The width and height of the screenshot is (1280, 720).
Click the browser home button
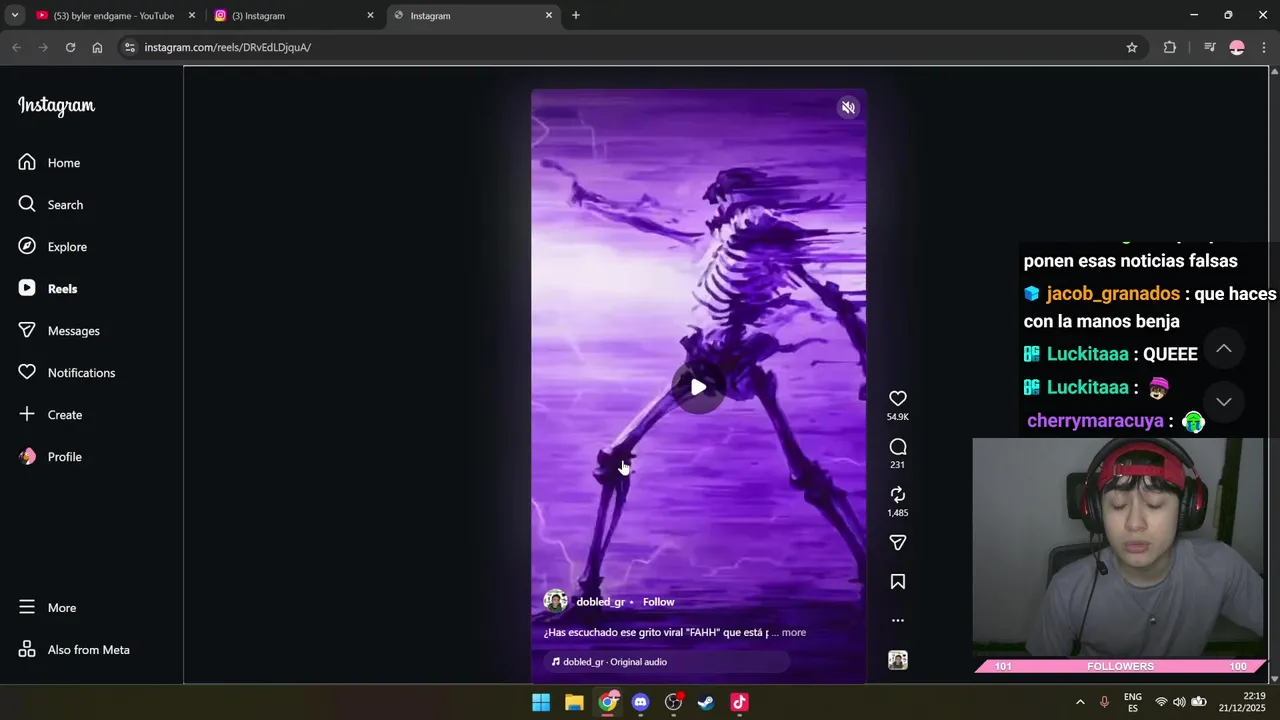[97, 47]
